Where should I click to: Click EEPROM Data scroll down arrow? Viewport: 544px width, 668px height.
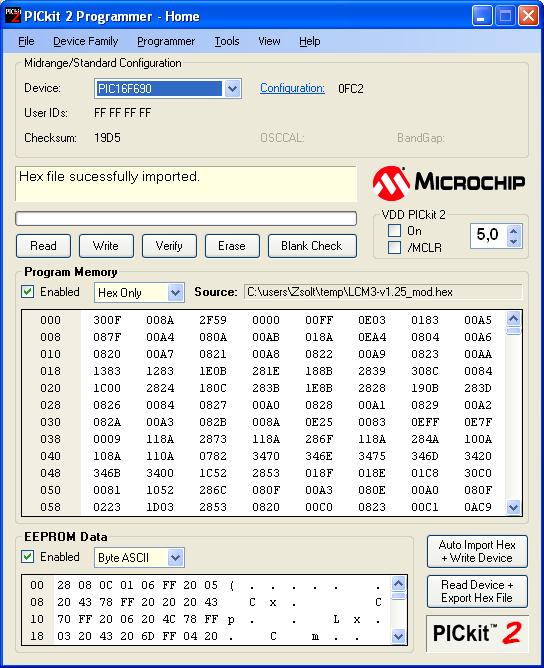point(398,636)
